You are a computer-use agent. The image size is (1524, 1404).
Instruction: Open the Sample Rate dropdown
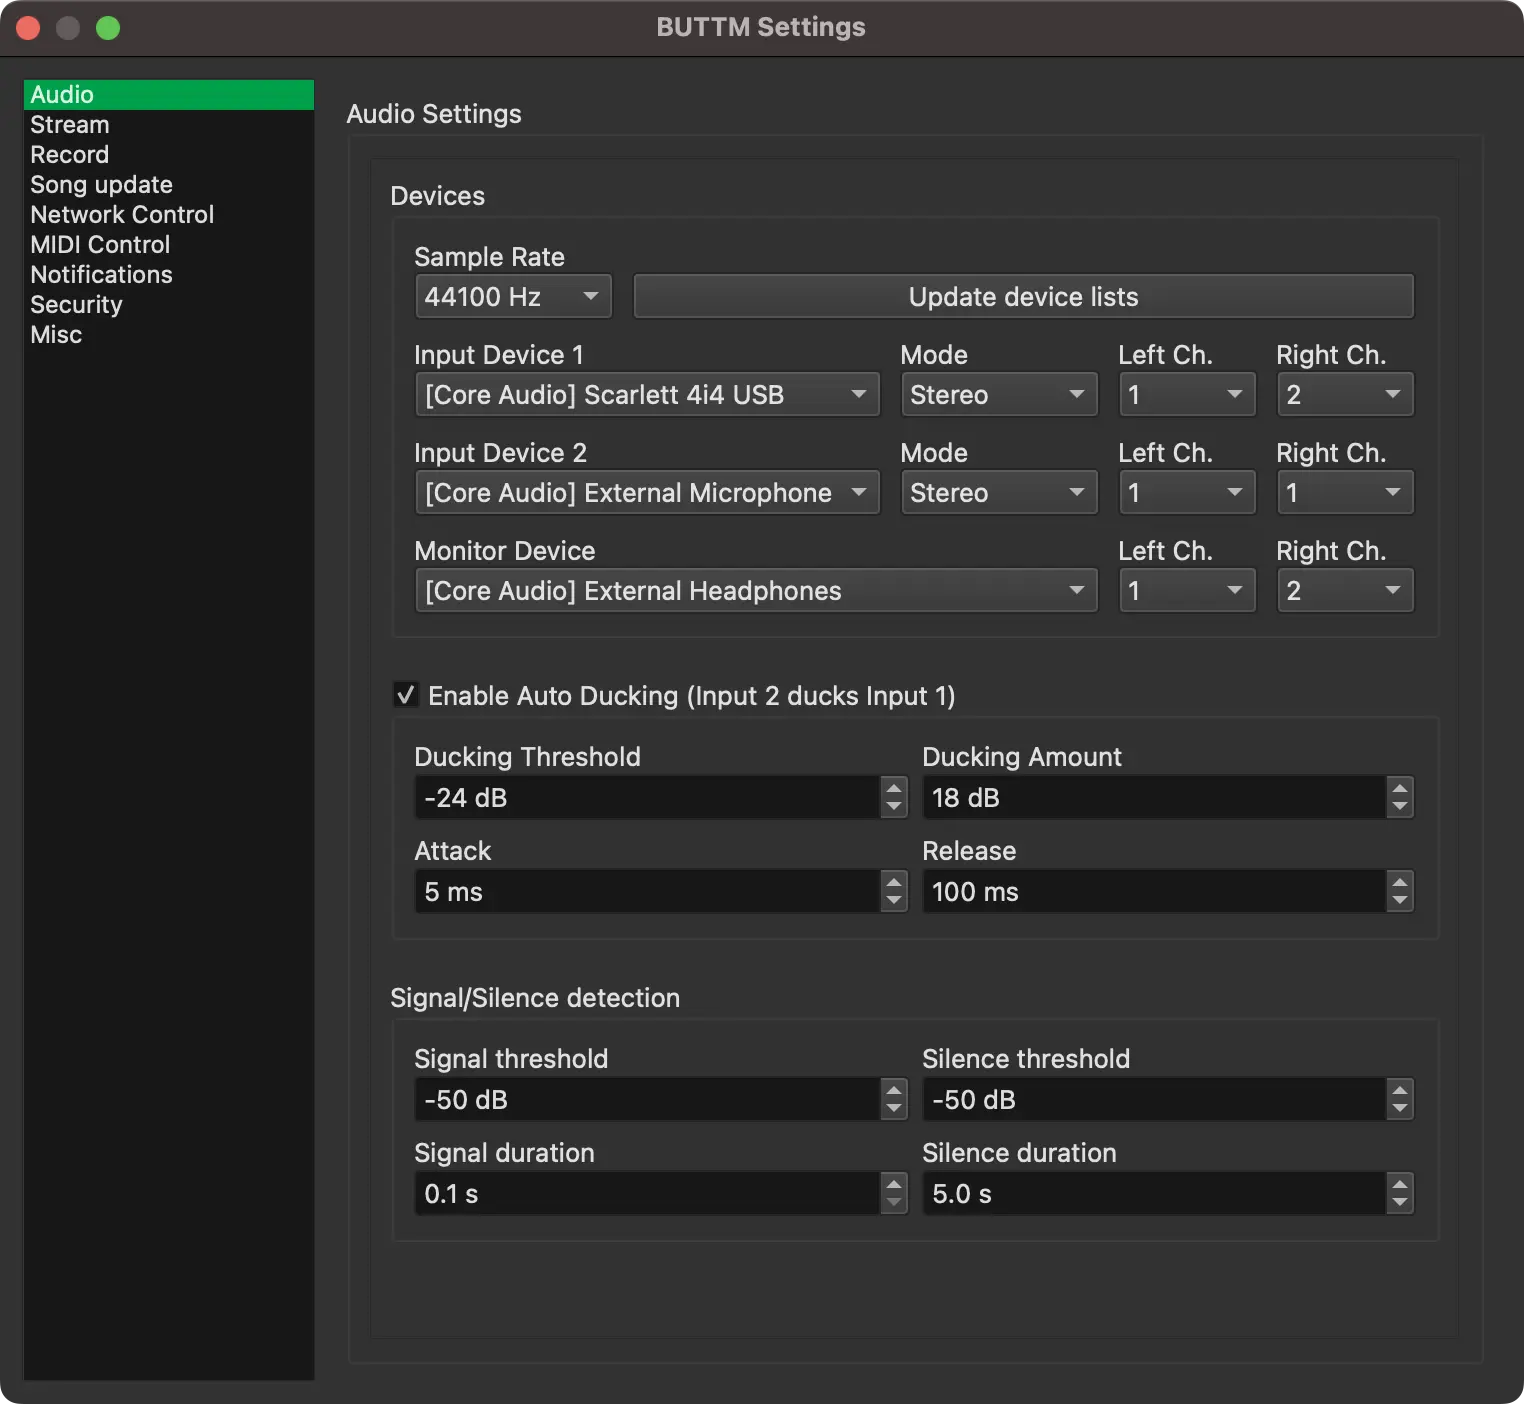512,296
